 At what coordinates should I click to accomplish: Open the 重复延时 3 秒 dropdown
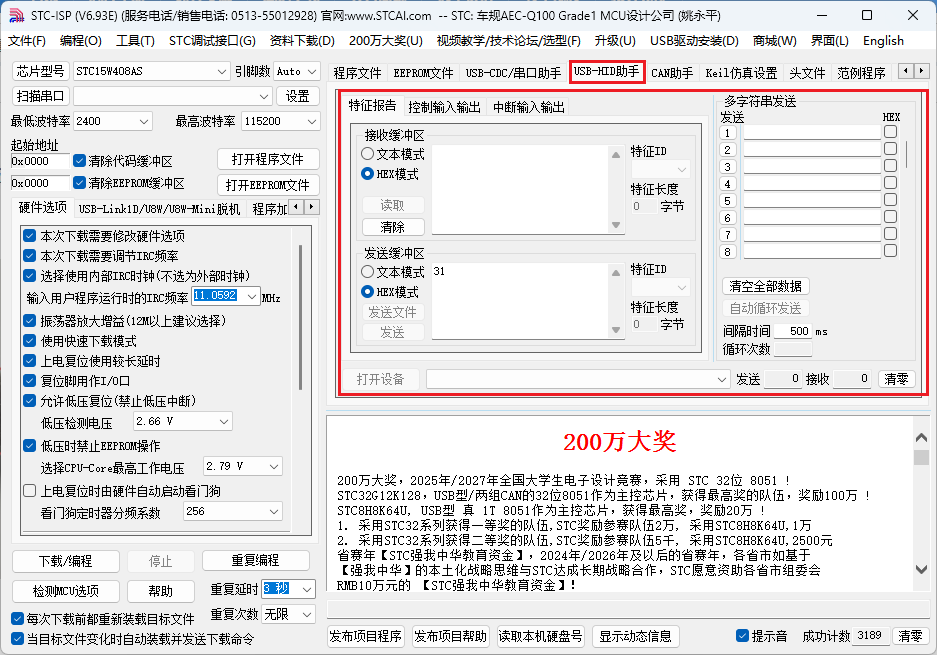tap(289, 589)
